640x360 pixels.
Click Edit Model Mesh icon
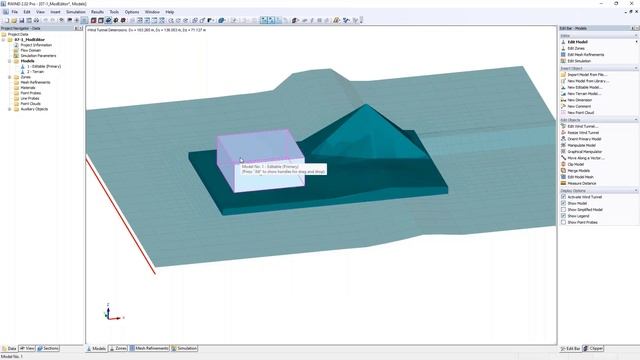(x=563, y=177)
